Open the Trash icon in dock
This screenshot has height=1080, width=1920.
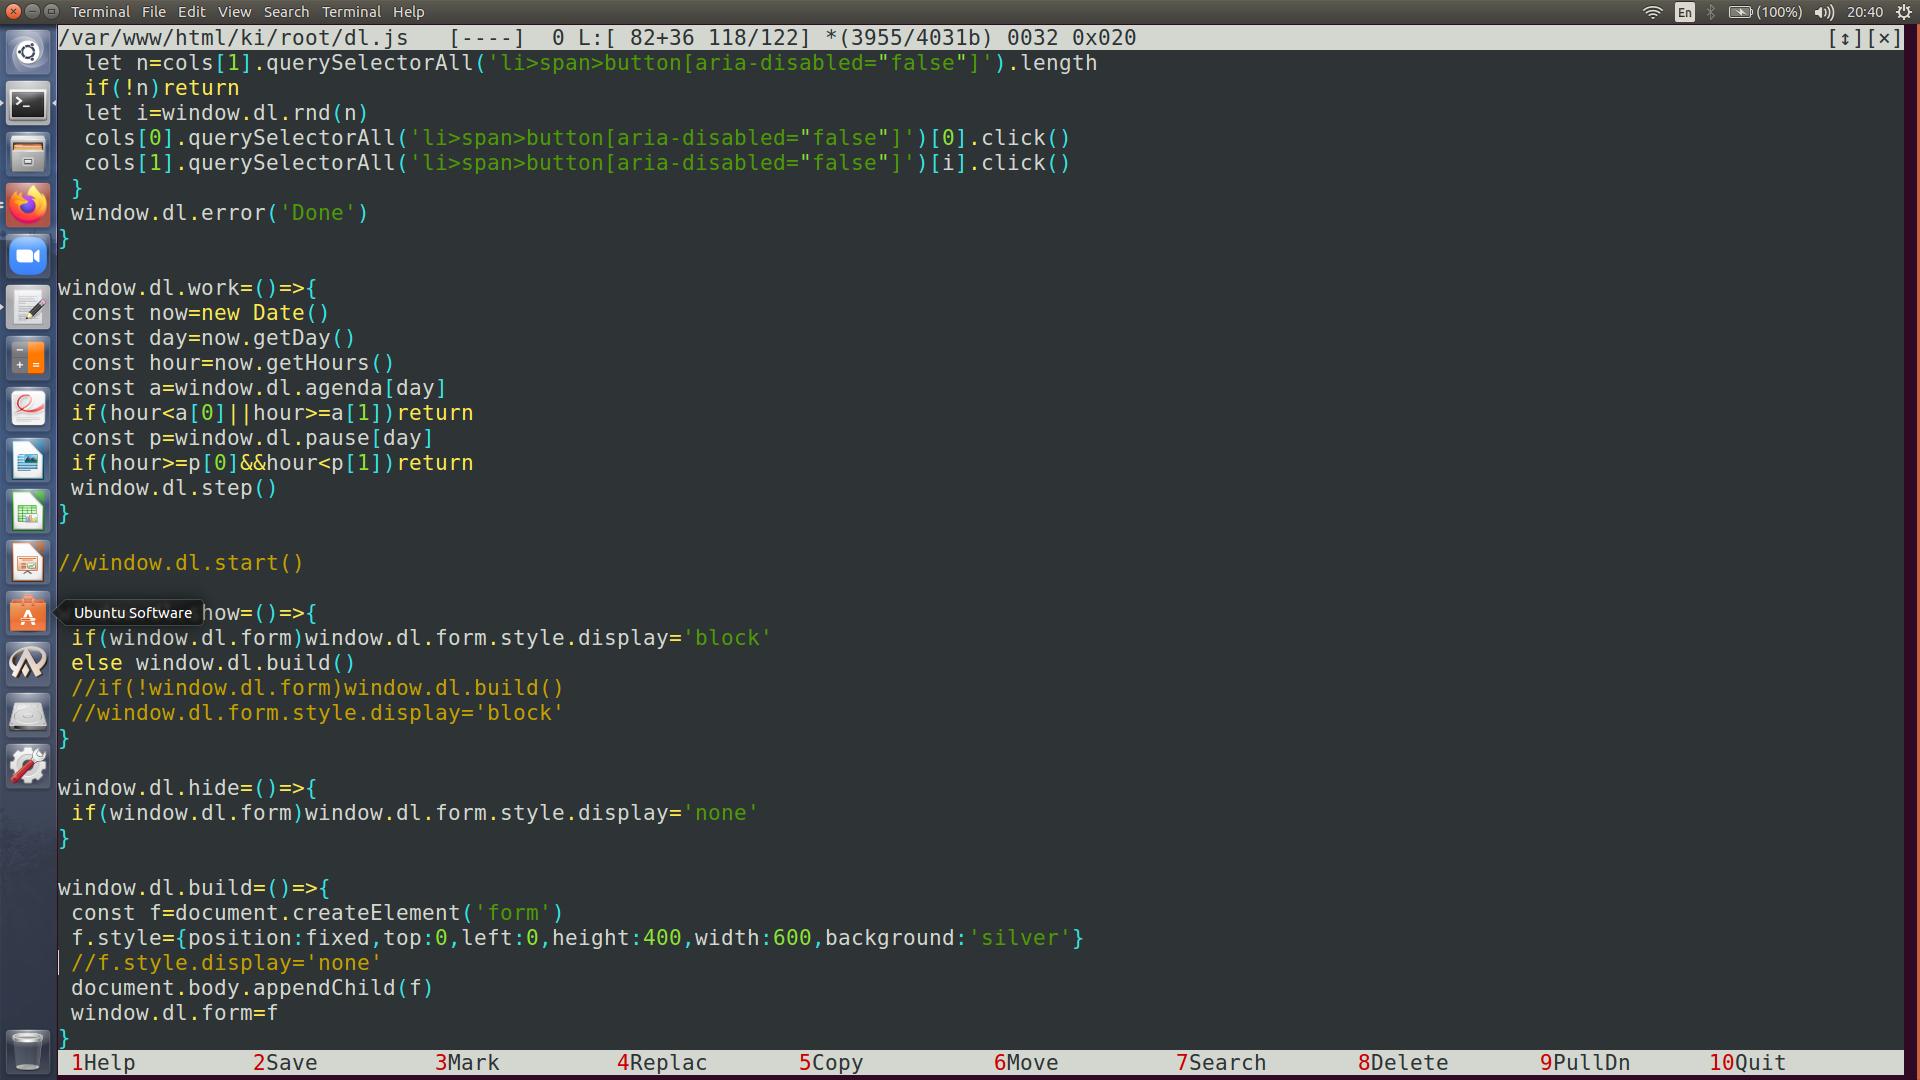[28, 1050]
